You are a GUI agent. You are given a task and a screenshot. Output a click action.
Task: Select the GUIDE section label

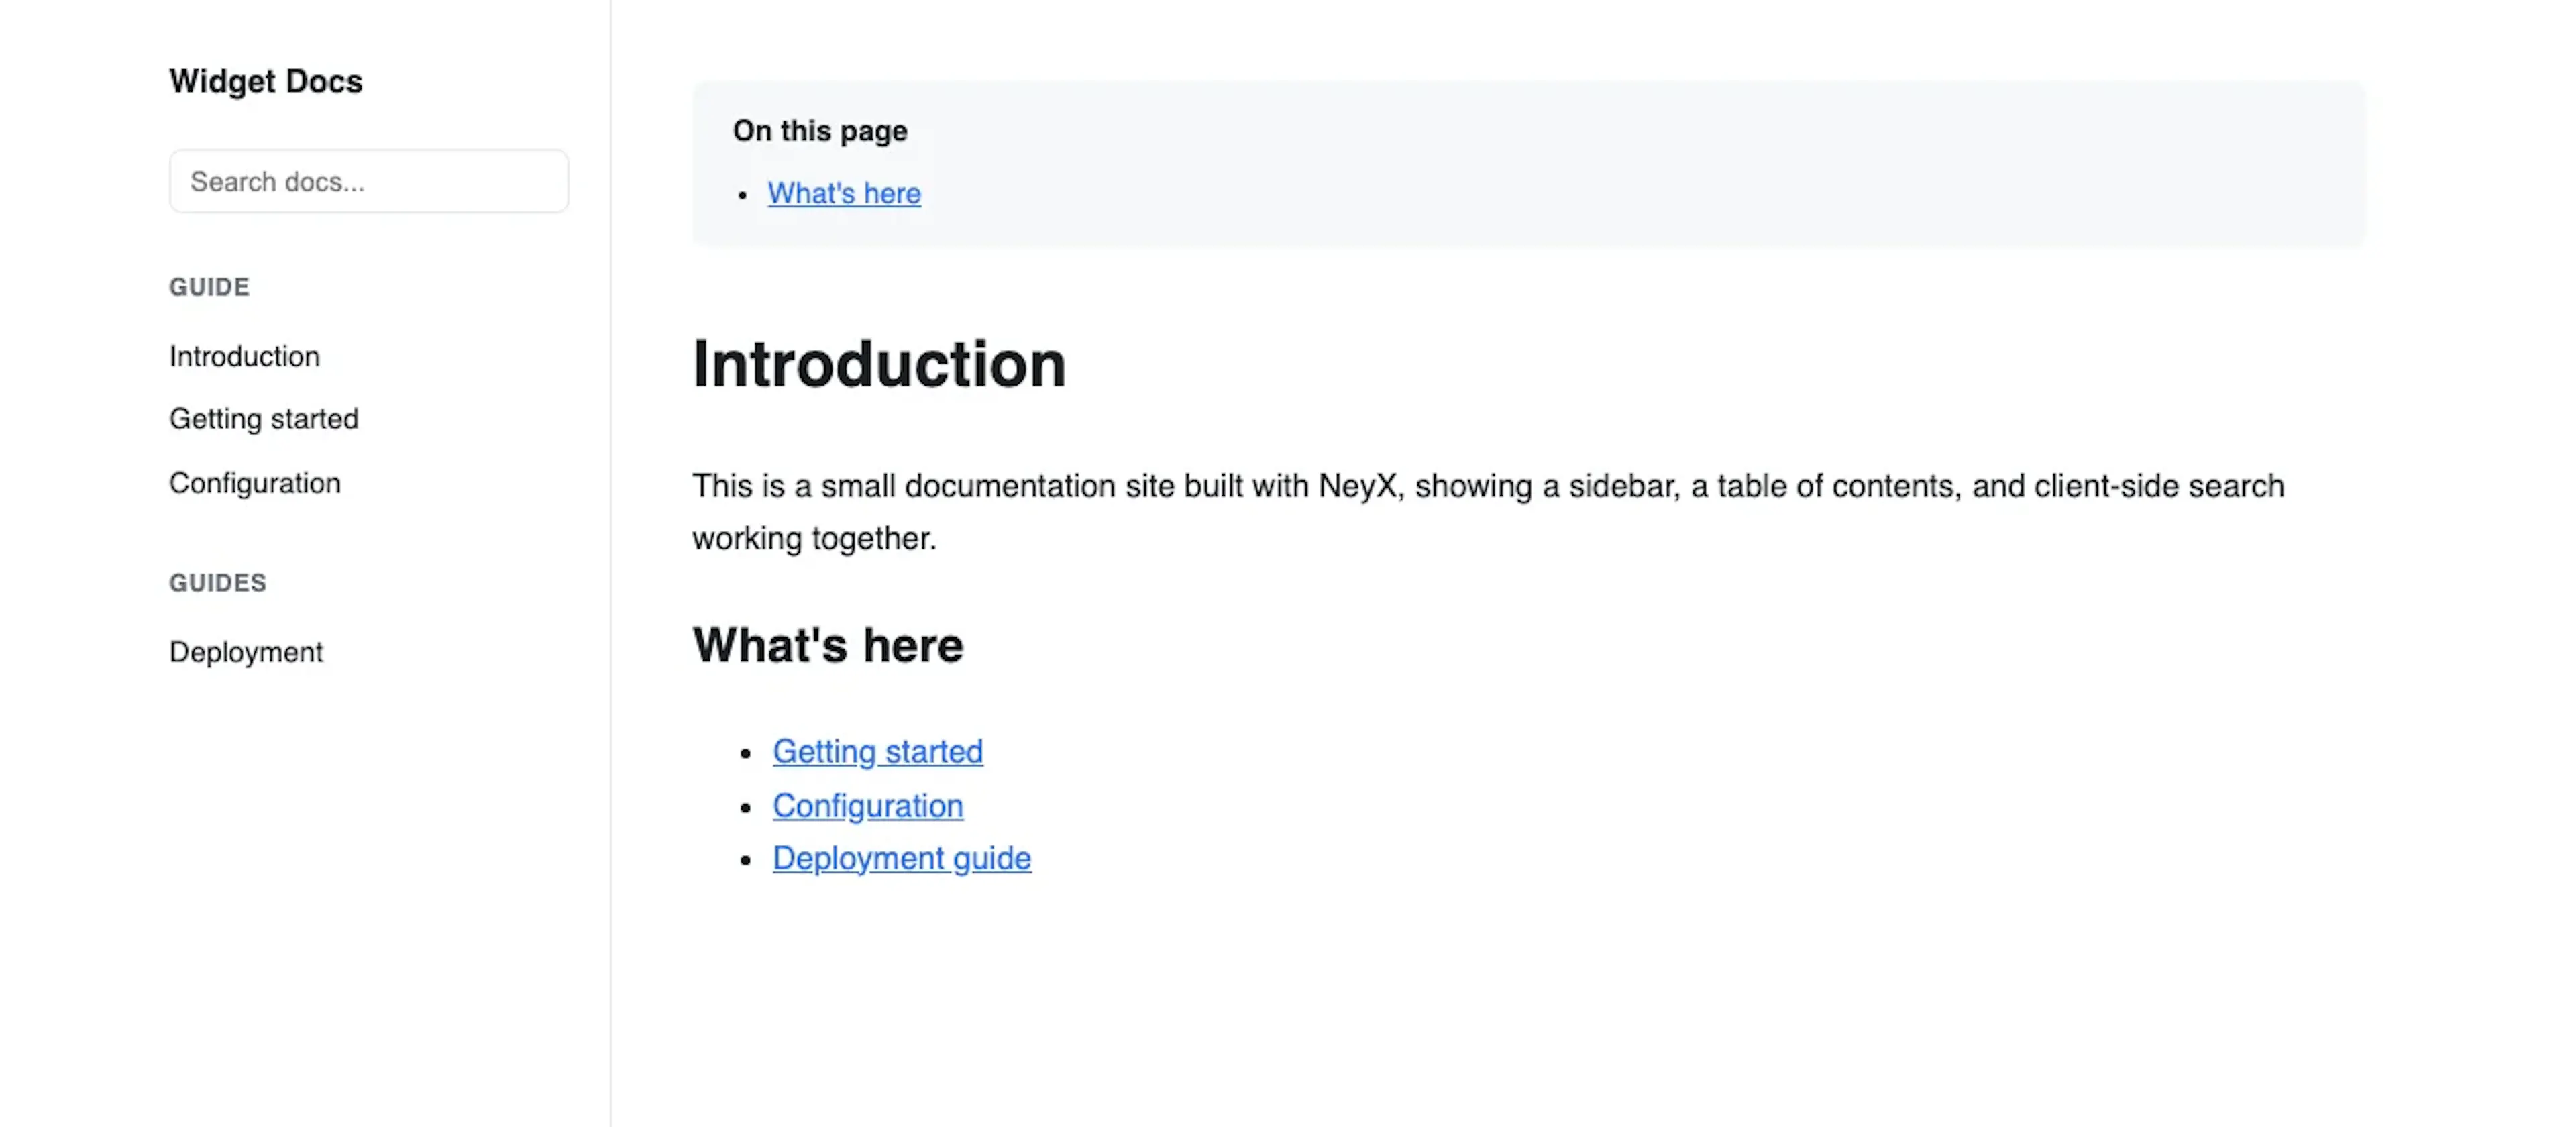click(x=209, y=287)
